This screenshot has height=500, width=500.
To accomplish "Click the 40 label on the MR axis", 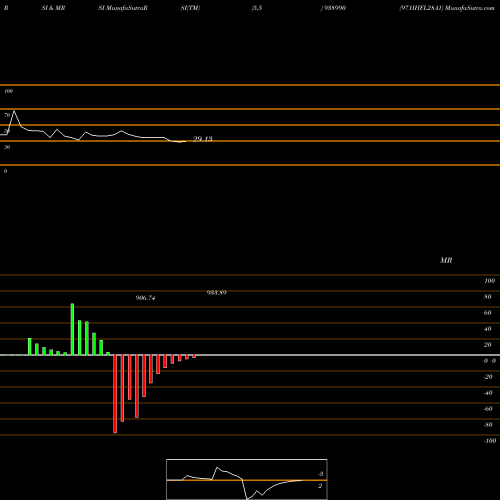I will 487,329.
